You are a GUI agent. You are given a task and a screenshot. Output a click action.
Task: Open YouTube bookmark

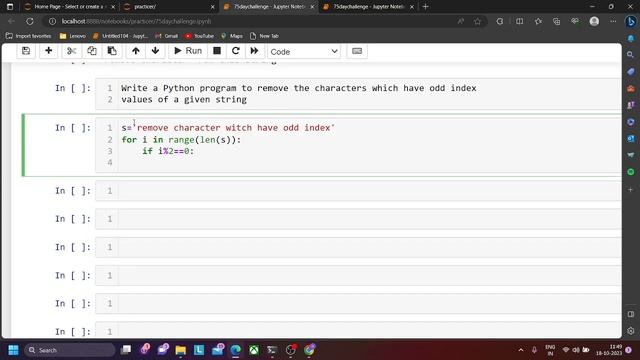200,36
